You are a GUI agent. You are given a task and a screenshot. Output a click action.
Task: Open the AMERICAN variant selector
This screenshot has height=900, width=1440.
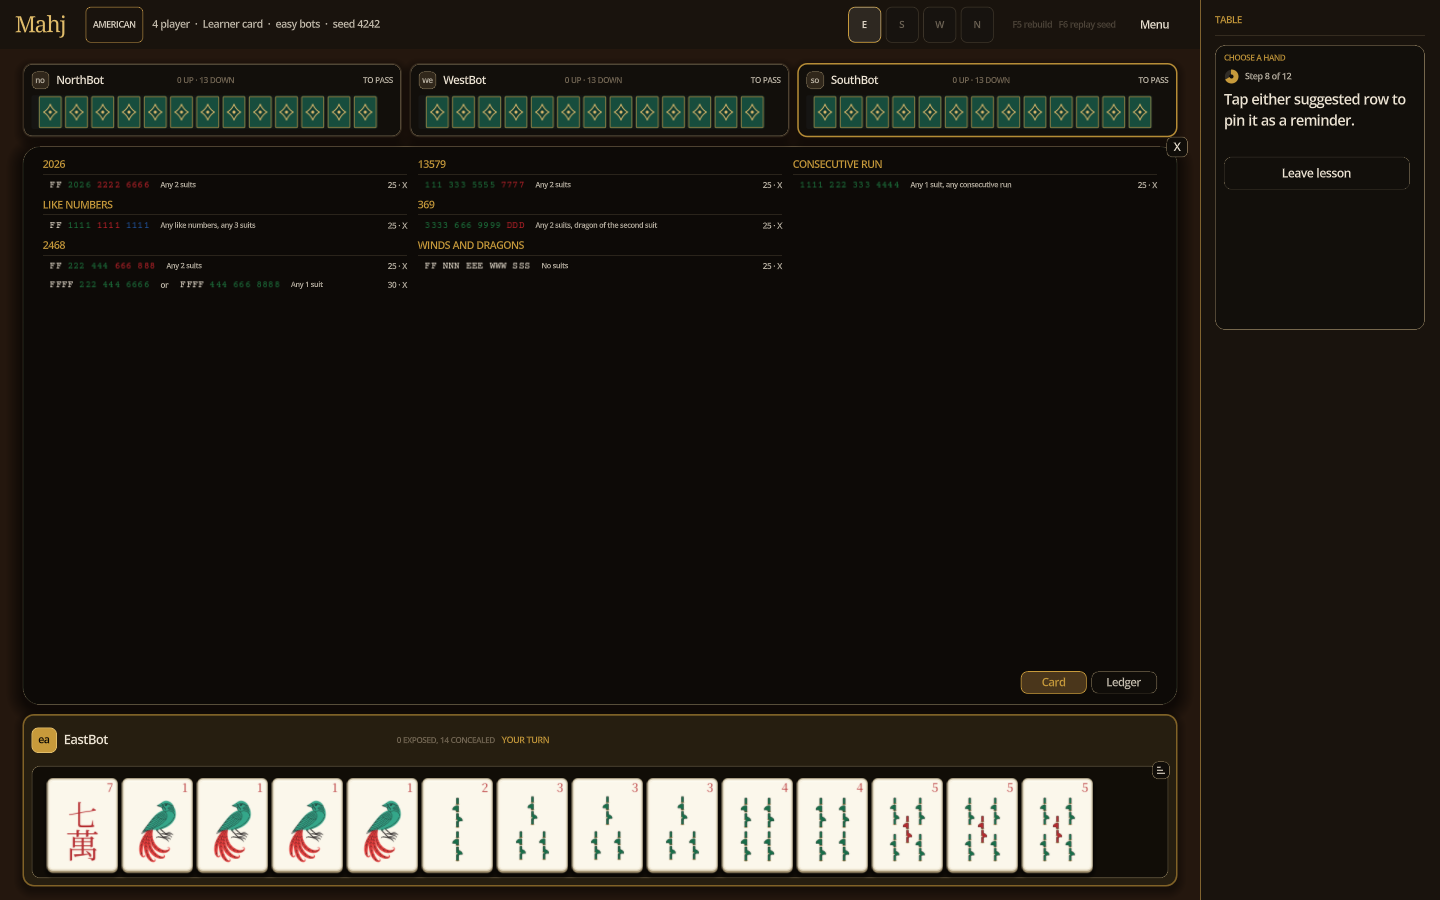(x=114, y=25)
